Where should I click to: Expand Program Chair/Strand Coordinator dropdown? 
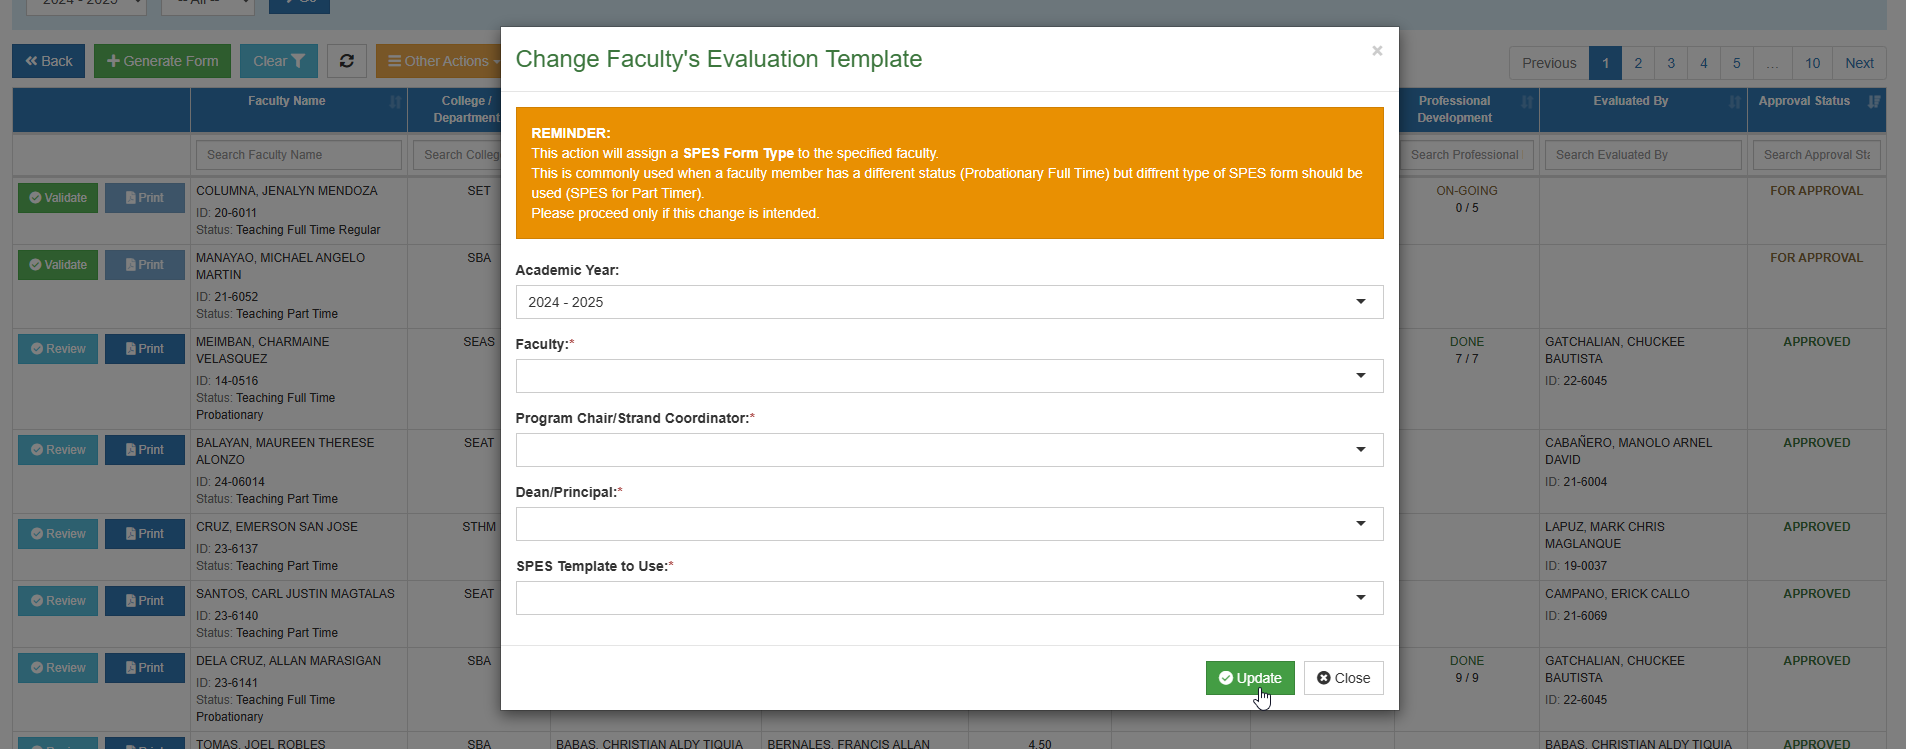pyautogui.click(x=949, y=450)
